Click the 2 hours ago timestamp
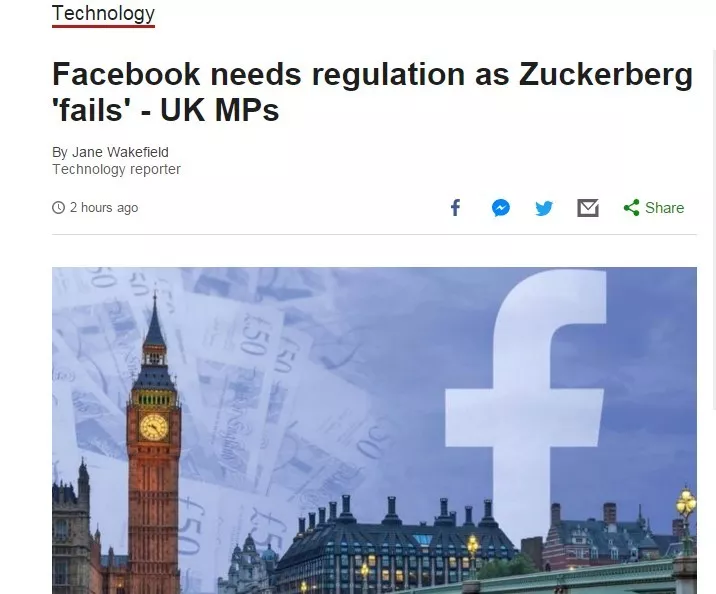This screenshot has height=594, width=716. [104, 208]
